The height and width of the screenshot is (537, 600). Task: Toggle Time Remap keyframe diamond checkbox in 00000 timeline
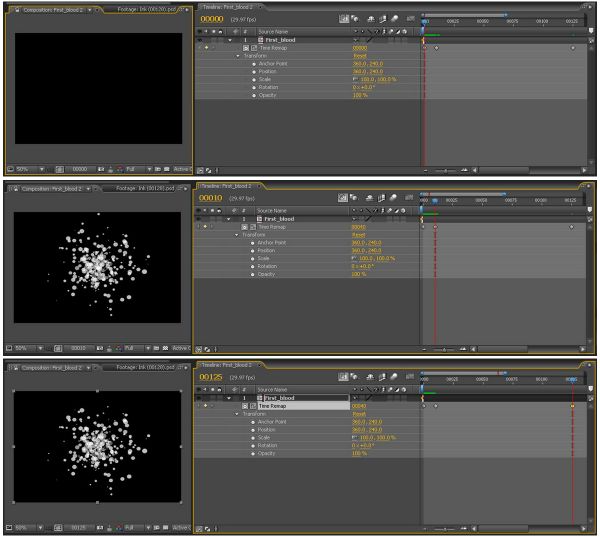click(x=207, y=48)
